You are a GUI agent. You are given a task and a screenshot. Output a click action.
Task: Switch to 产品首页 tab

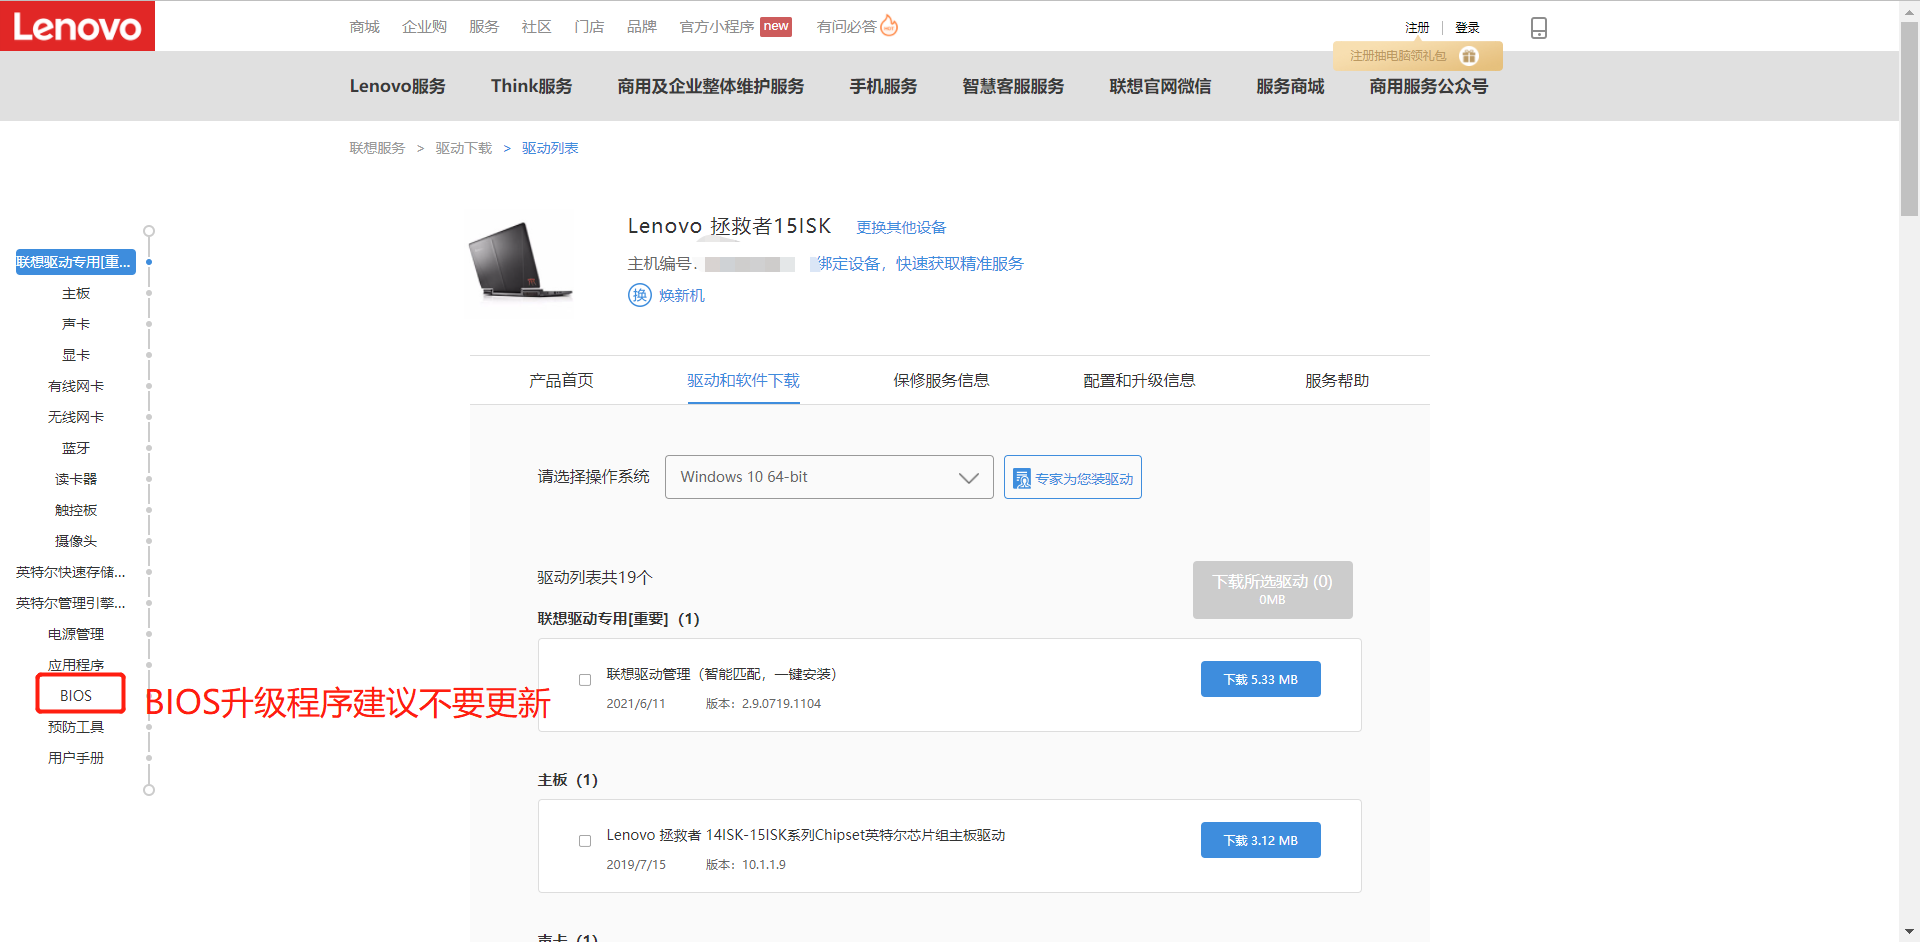point(561,380)
